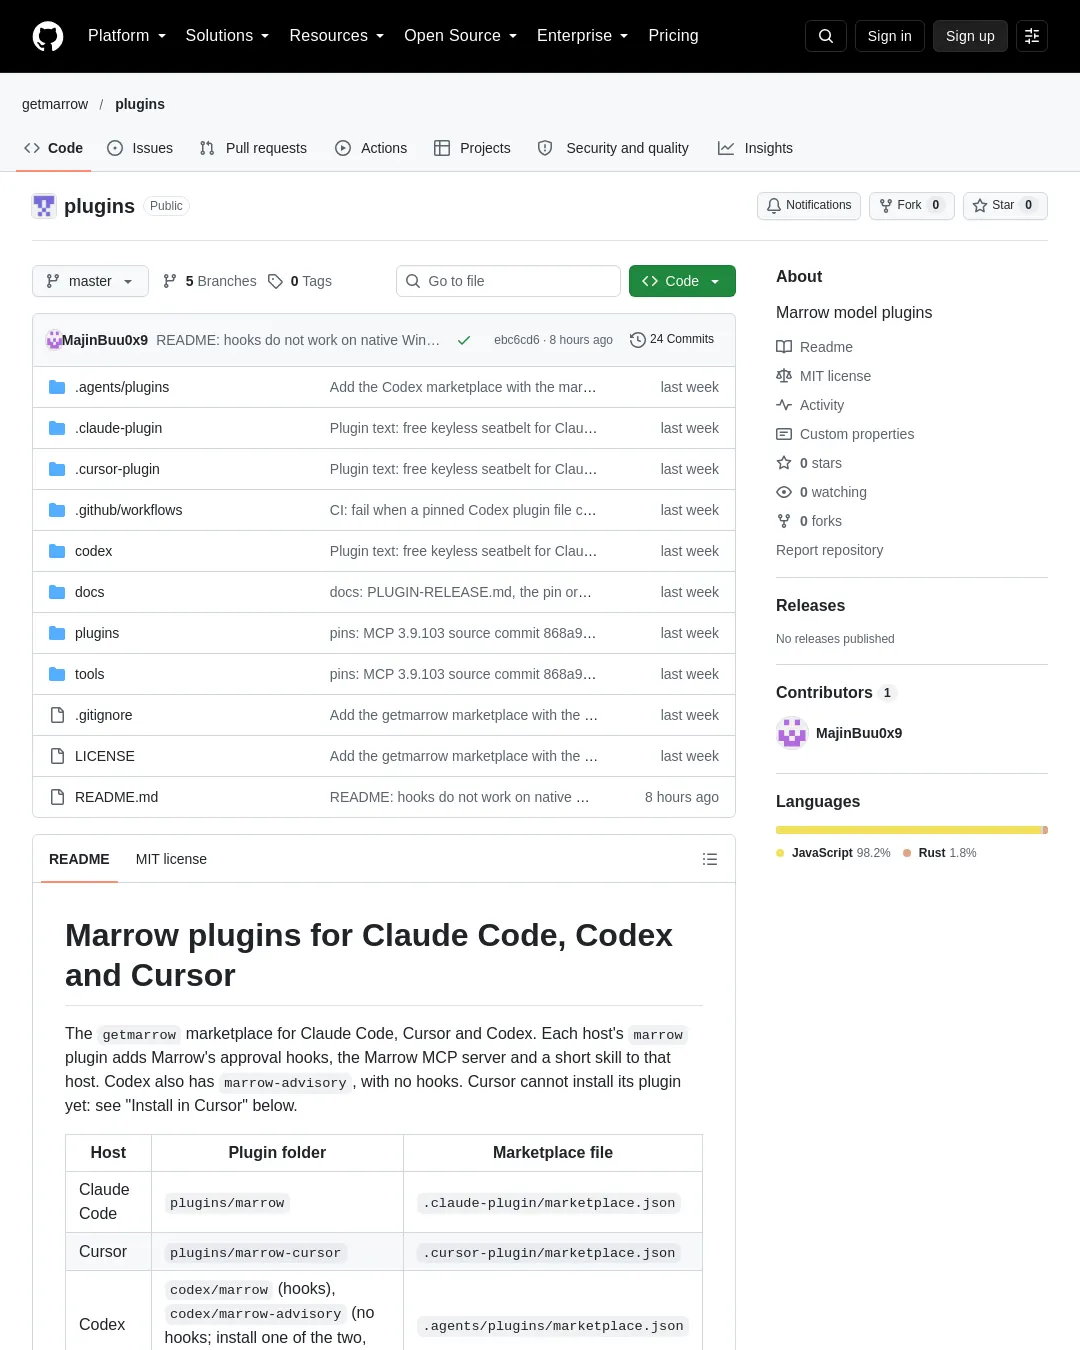
Task: Open the .claude-plugin folder
Action: pyautogui.click(x=118, y=428)
